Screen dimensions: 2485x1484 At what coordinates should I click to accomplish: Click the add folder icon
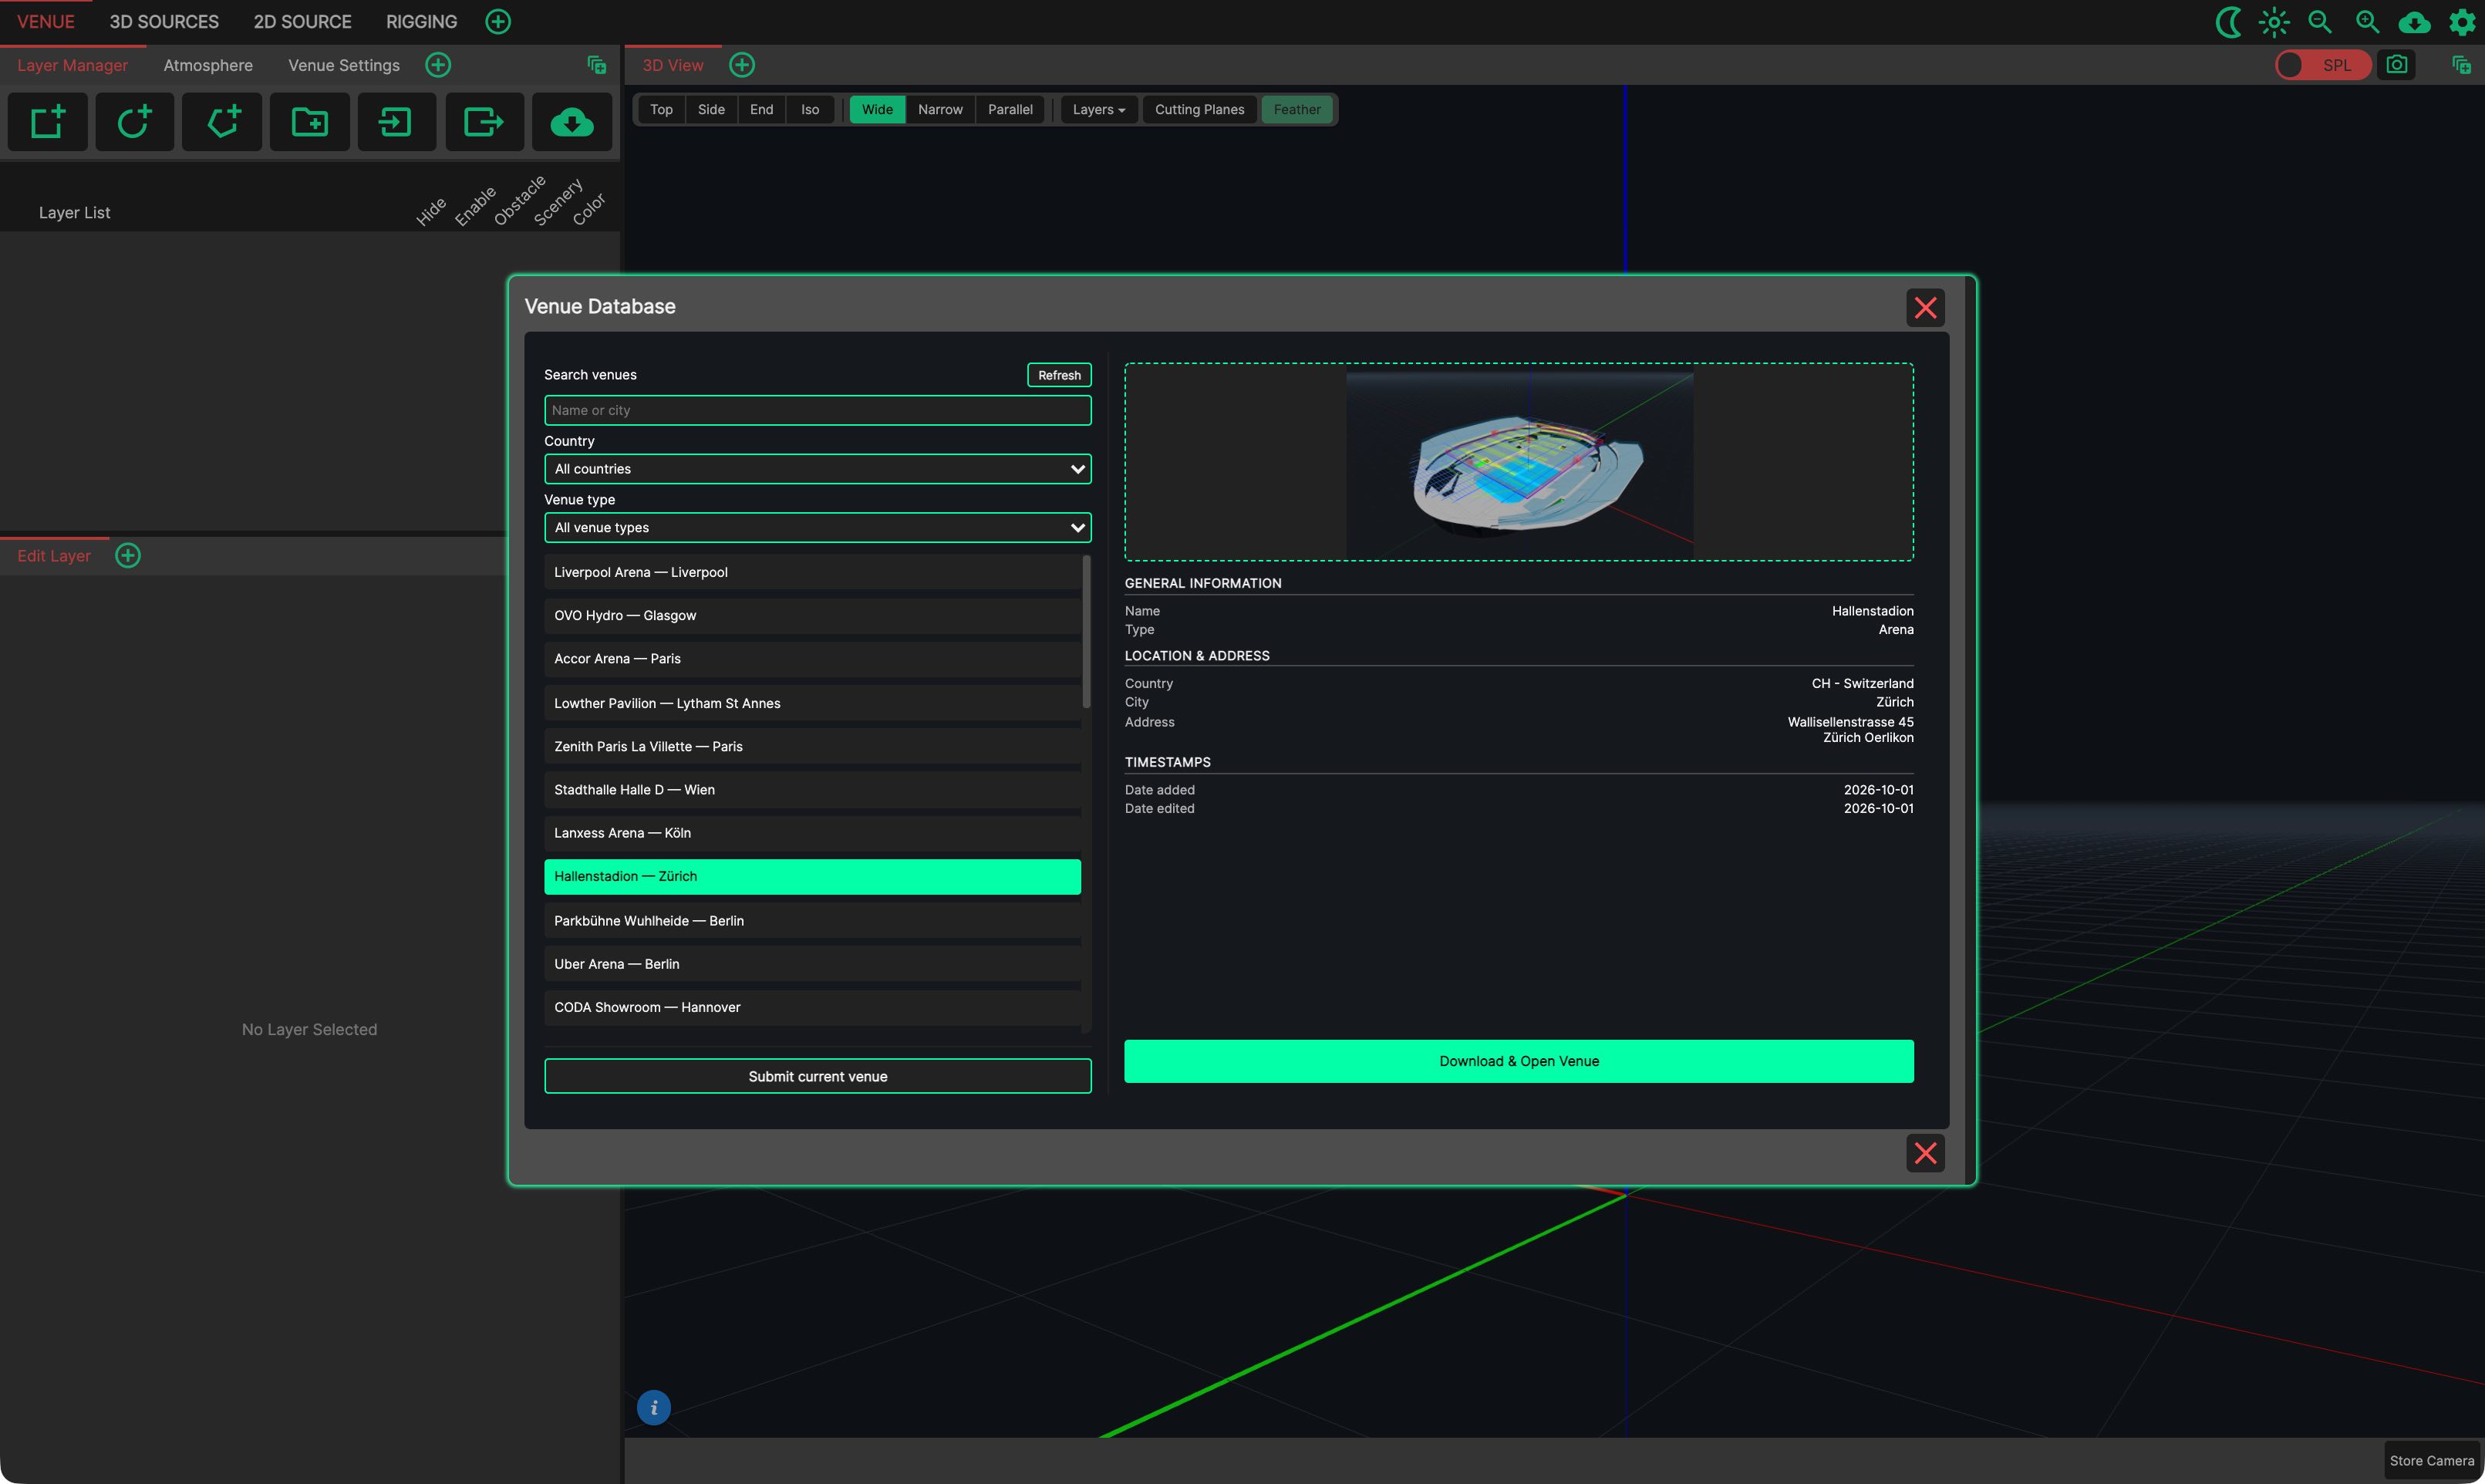[309, 122]
